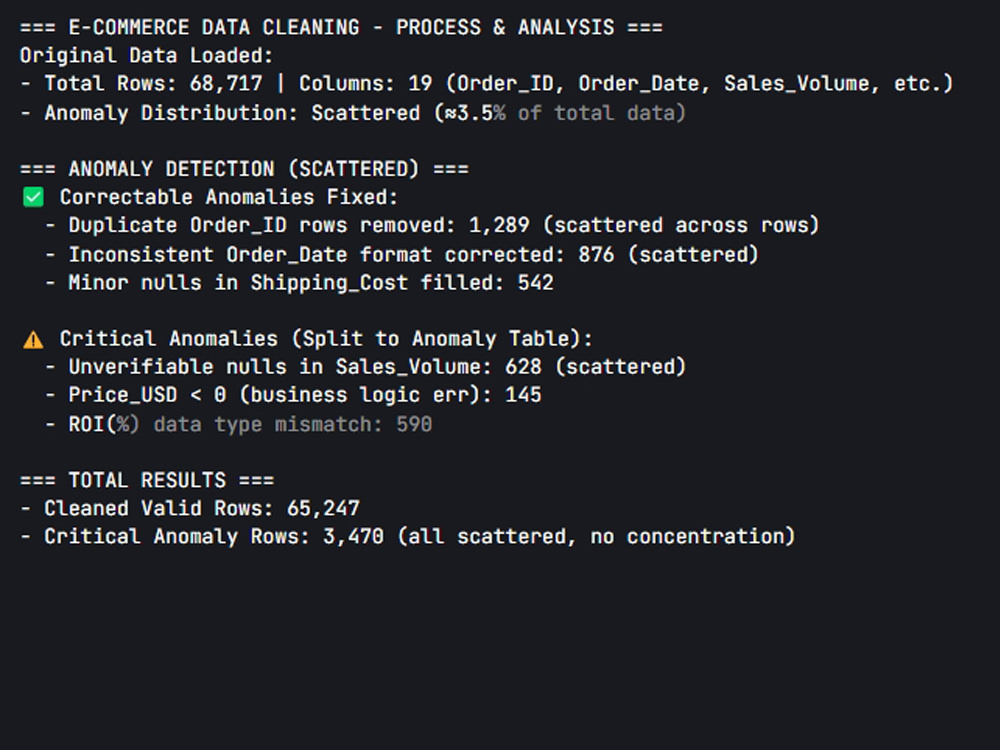Click the Original Data Loaded line
Image resolution: width=1000 pixels, height=750 pixels.
pos(146,55)
